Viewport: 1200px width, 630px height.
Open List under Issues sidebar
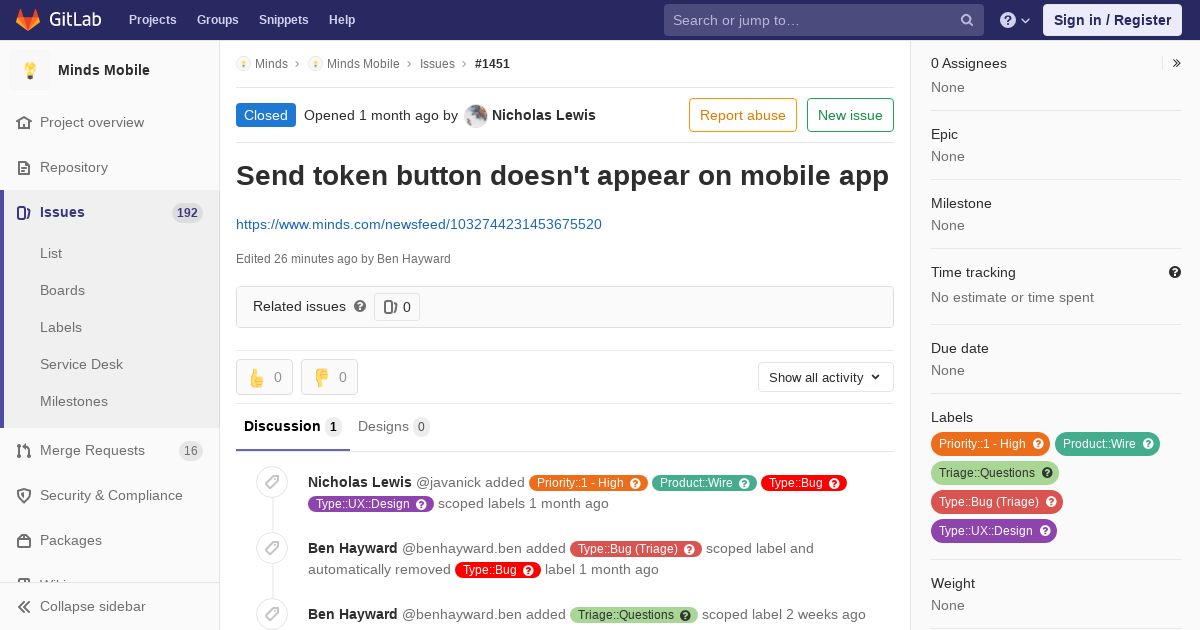click(51, 253)
